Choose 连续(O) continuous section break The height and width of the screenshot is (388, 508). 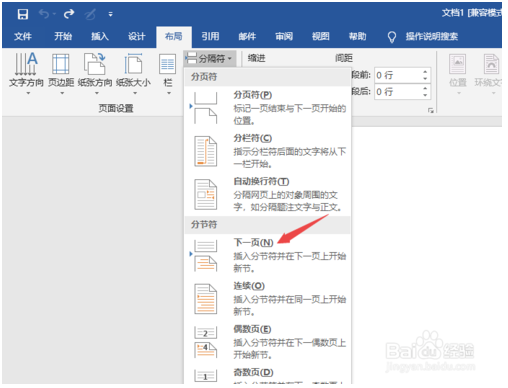267,299
